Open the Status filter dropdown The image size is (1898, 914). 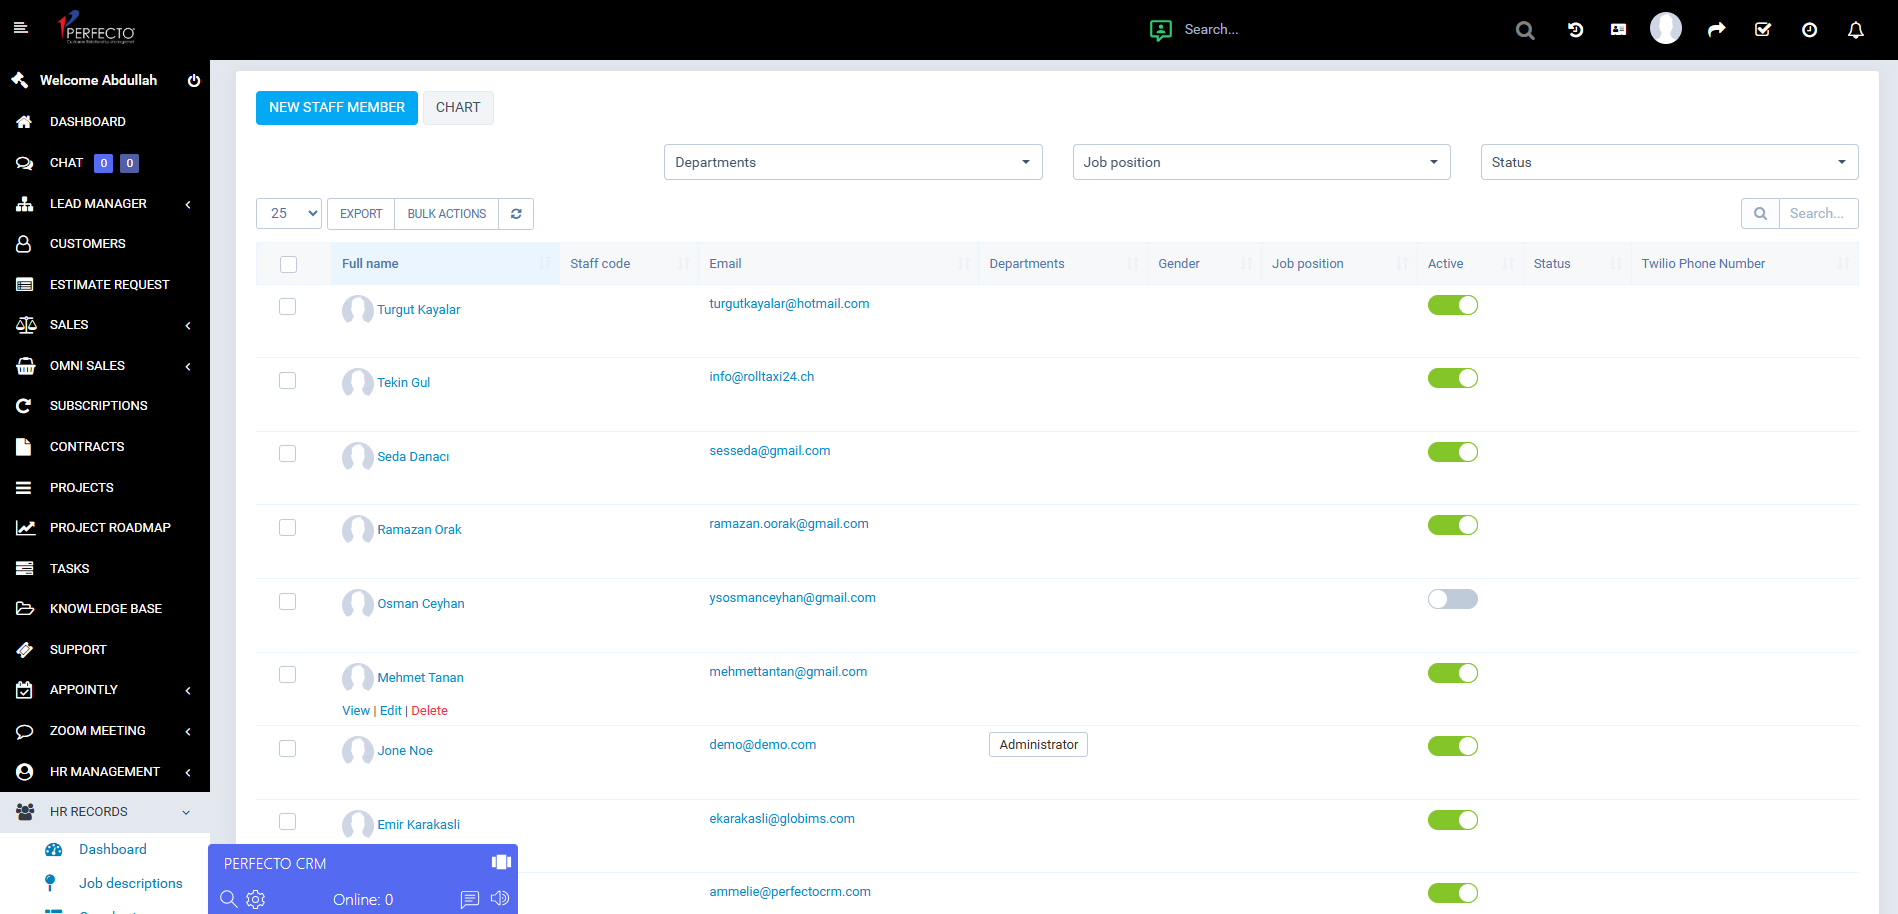pyautogui.click(x=1669, y=162)
